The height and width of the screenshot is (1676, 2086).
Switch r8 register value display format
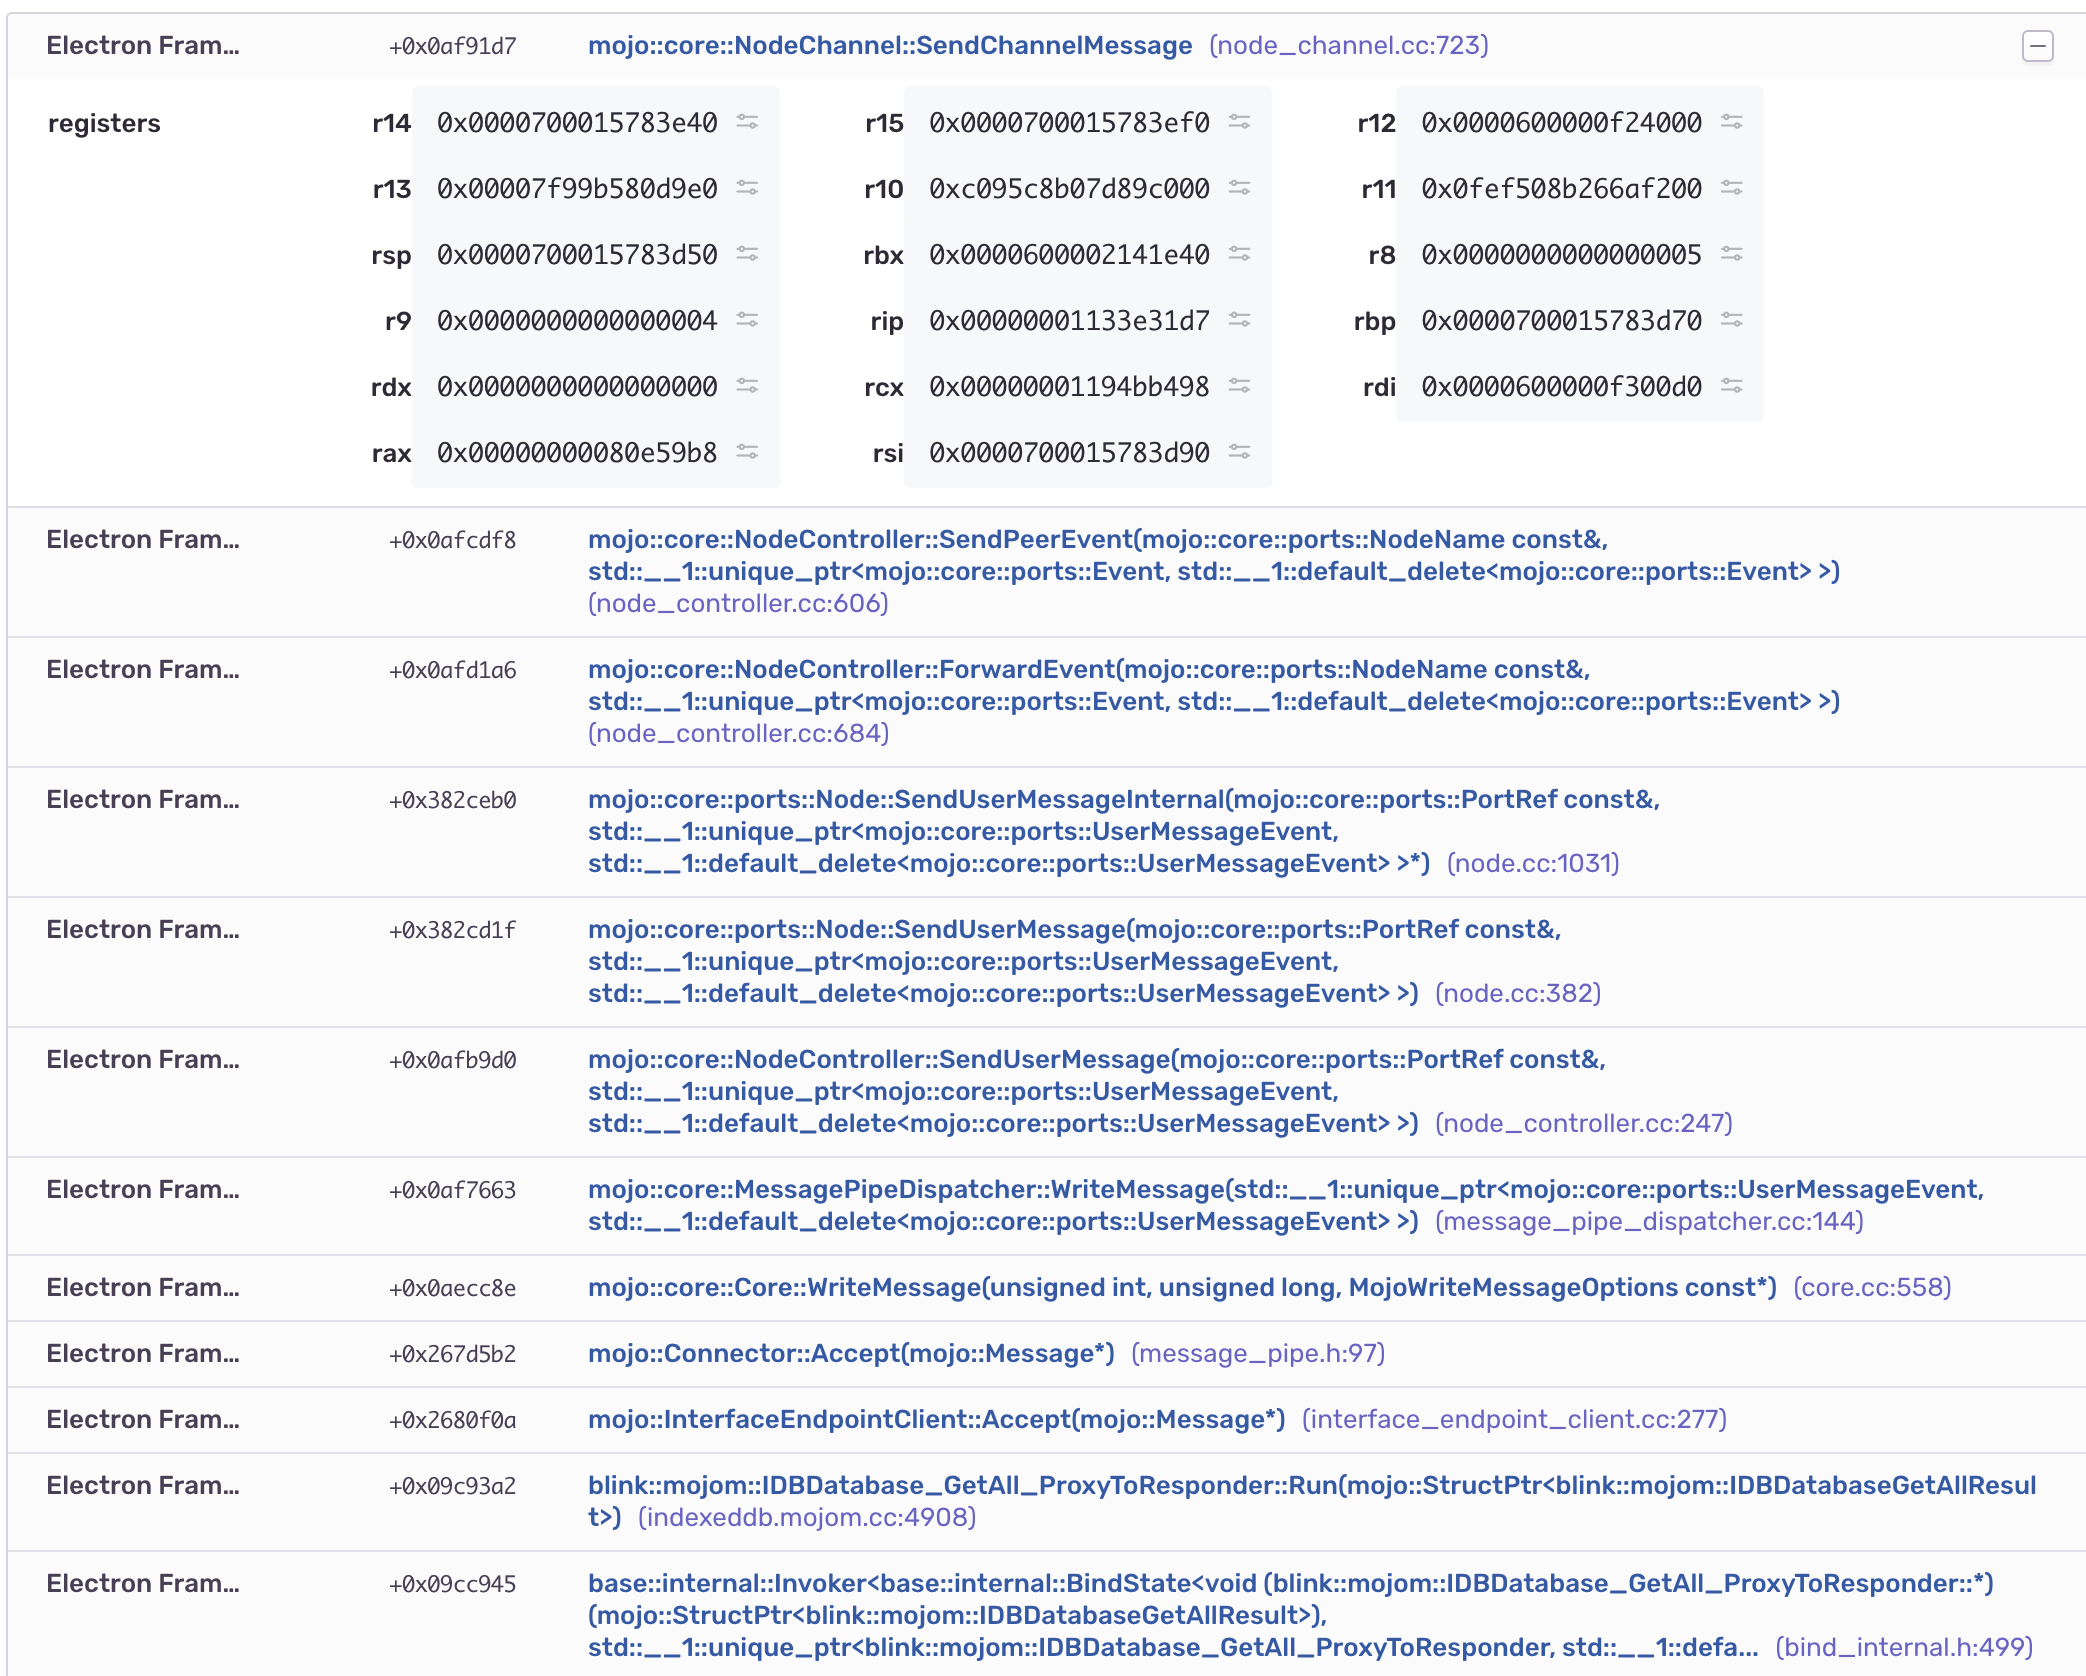[x=1731, y=254]
